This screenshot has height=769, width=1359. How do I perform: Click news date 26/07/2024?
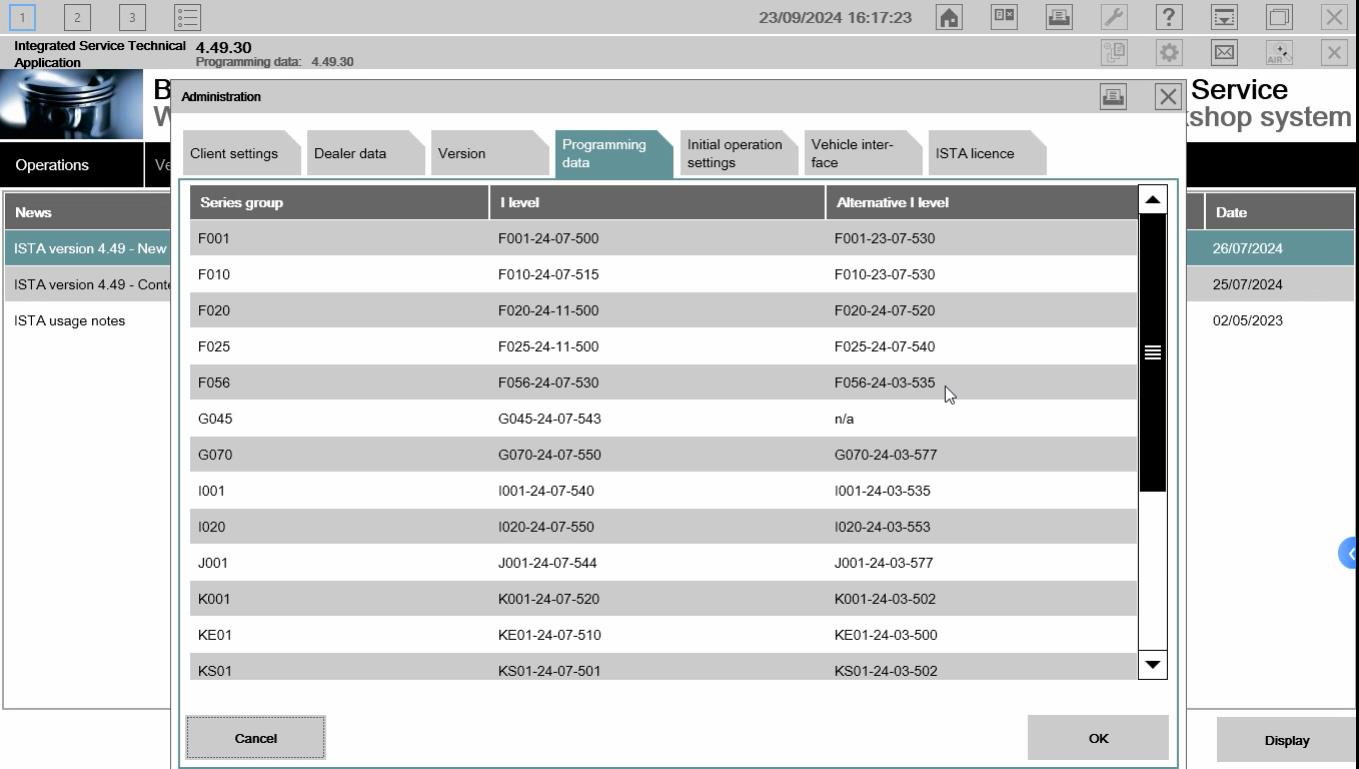[1247, 248]
